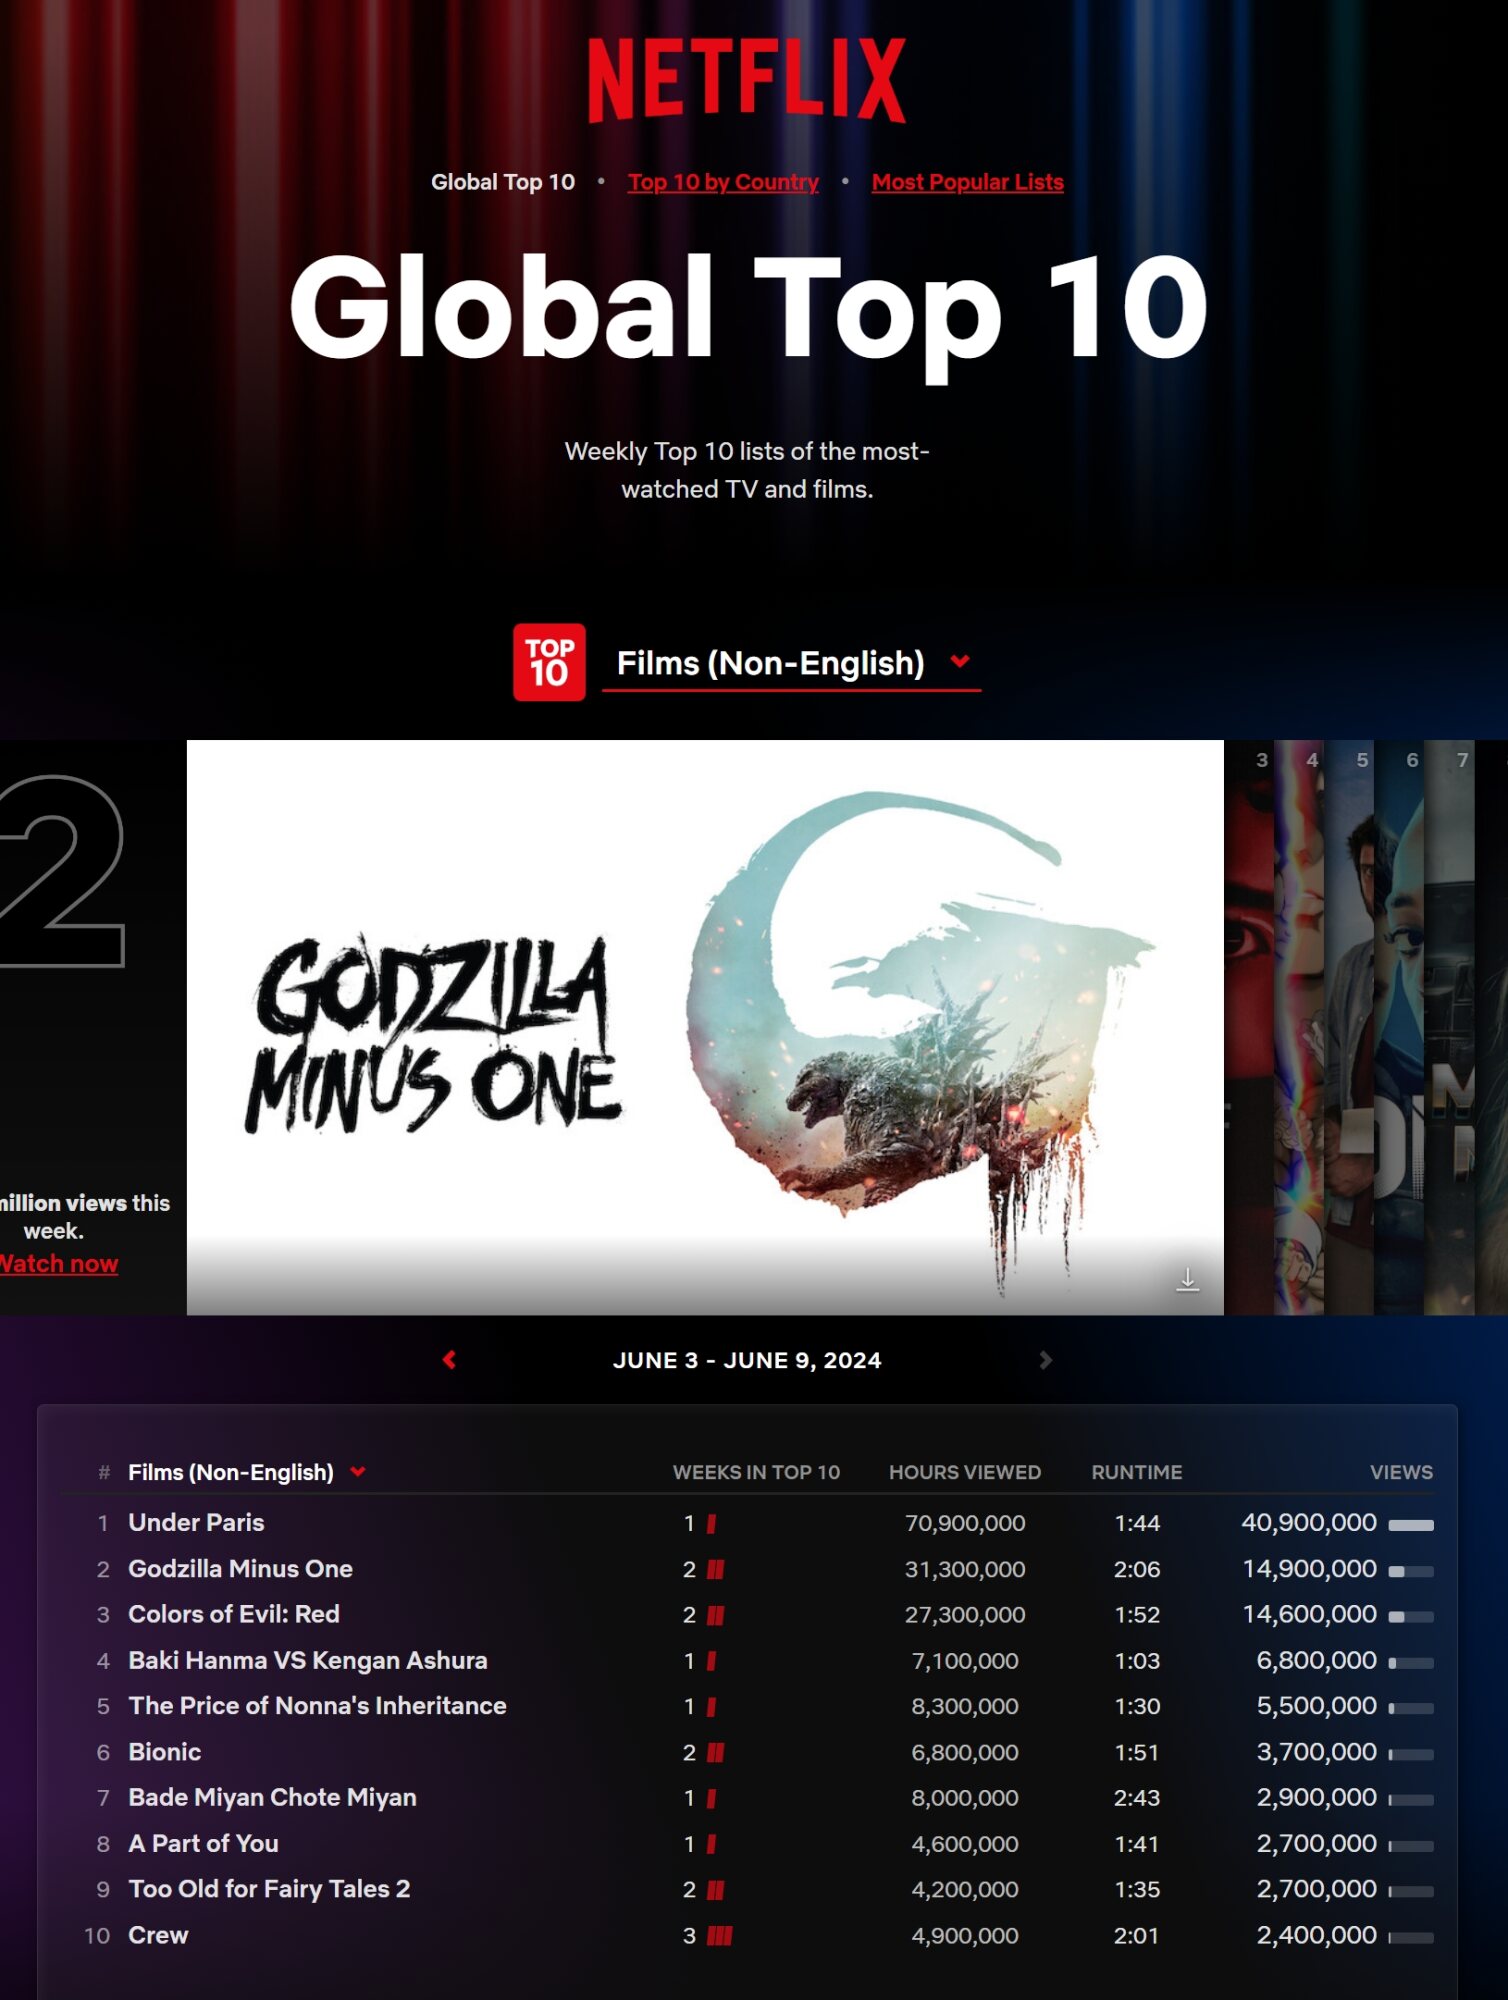
Task: Select the Global Top 10 tab
Action: pyautogui.click(x=503, y=182)
